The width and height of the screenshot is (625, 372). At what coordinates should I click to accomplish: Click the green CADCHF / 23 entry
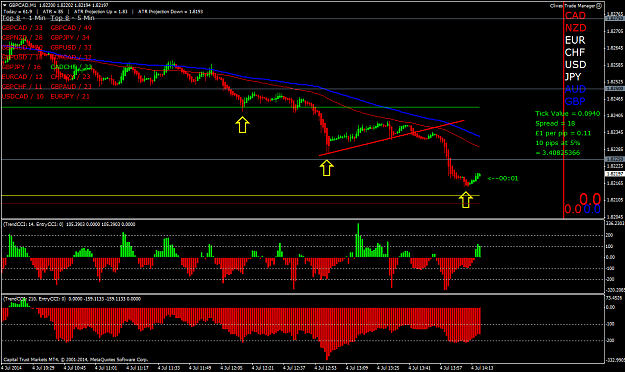pos(71,67)
